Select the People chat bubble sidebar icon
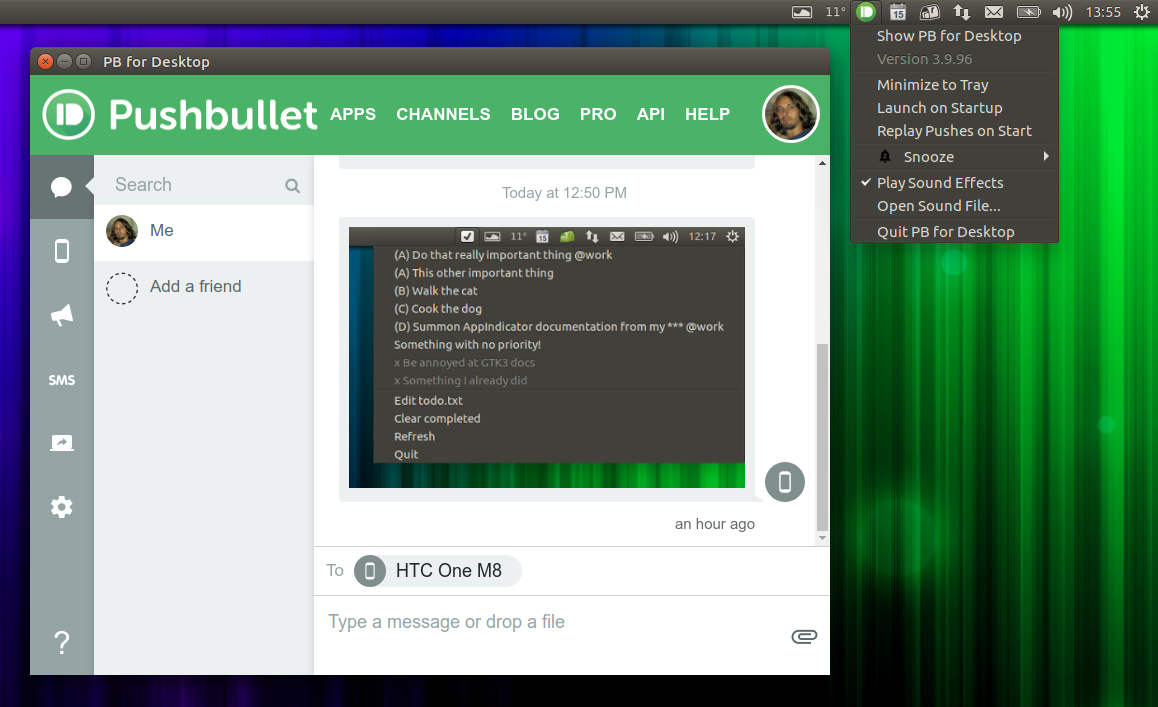This screenshot has height=707, width=1158. click(61, 187)
